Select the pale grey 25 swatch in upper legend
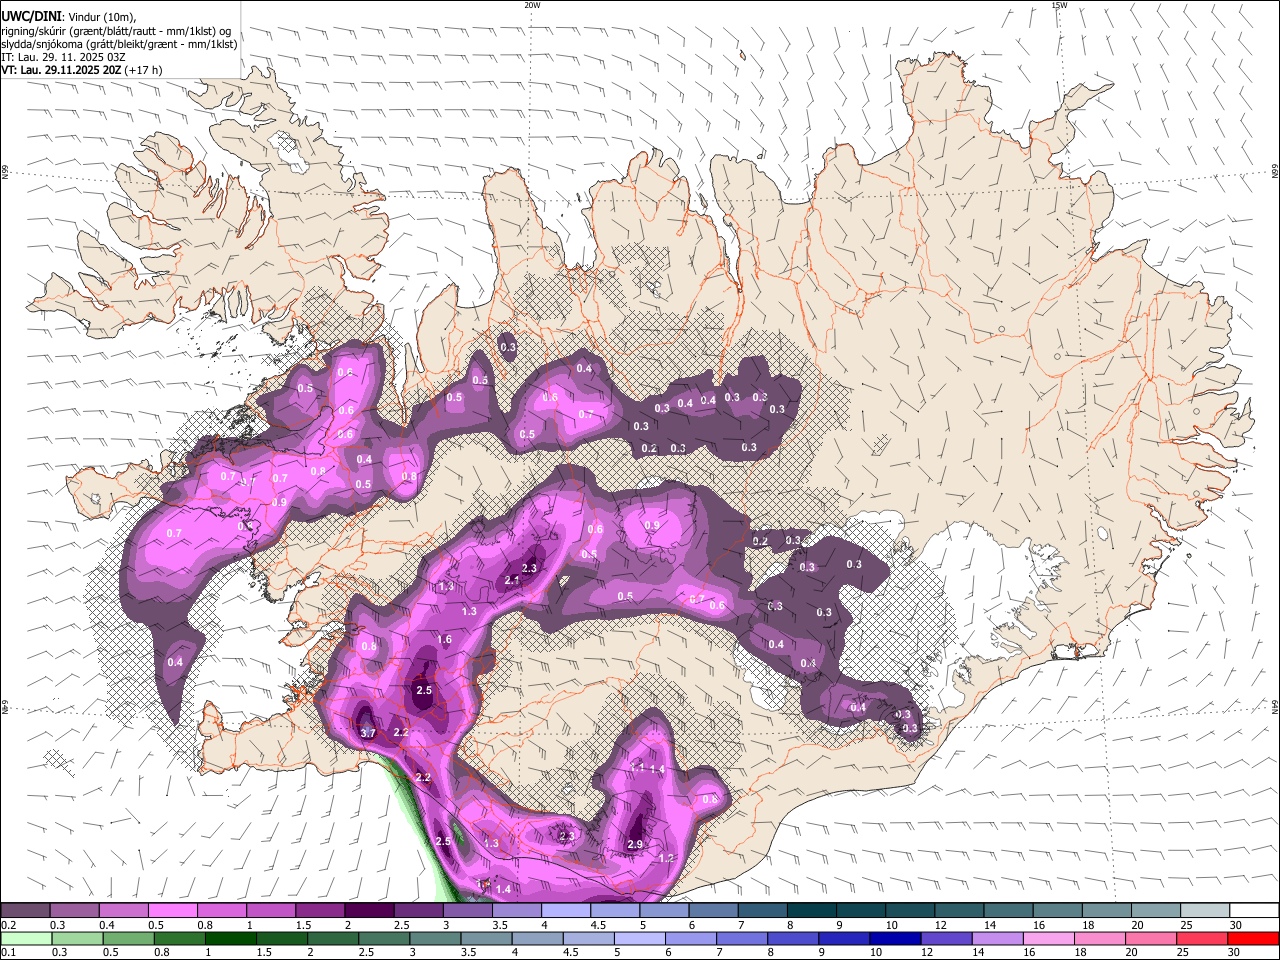Screen dimensions: 1280x960 click(1203, 911)
